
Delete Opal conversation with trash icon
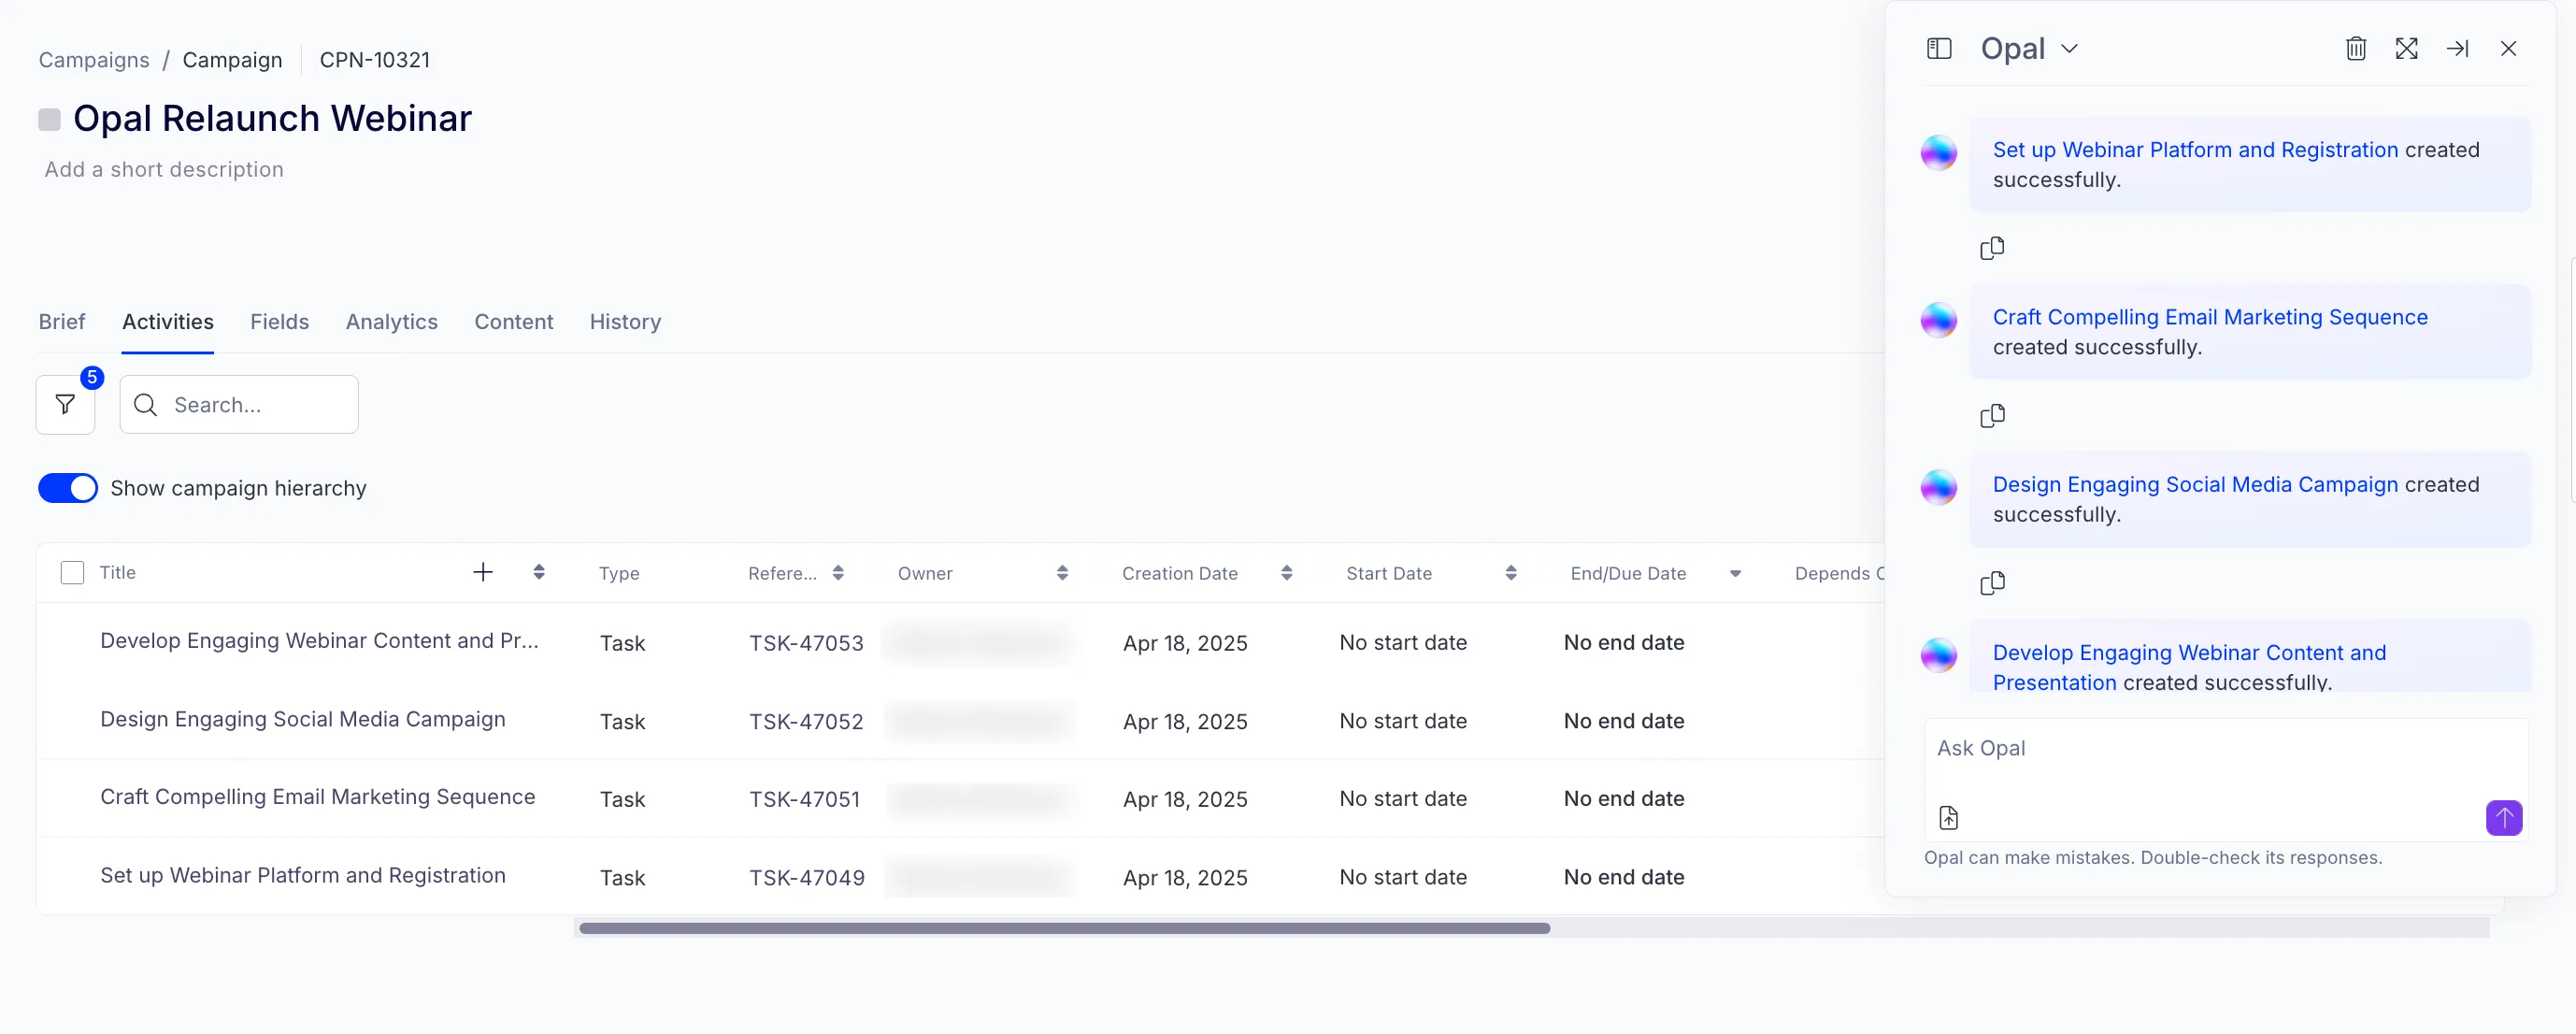click(2356, 48)
